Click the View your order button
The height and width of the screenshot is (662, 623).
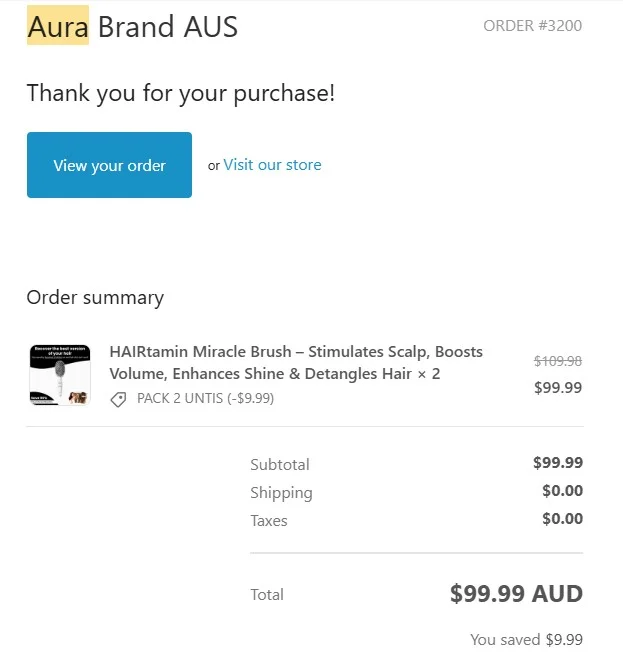coord(109,165)
